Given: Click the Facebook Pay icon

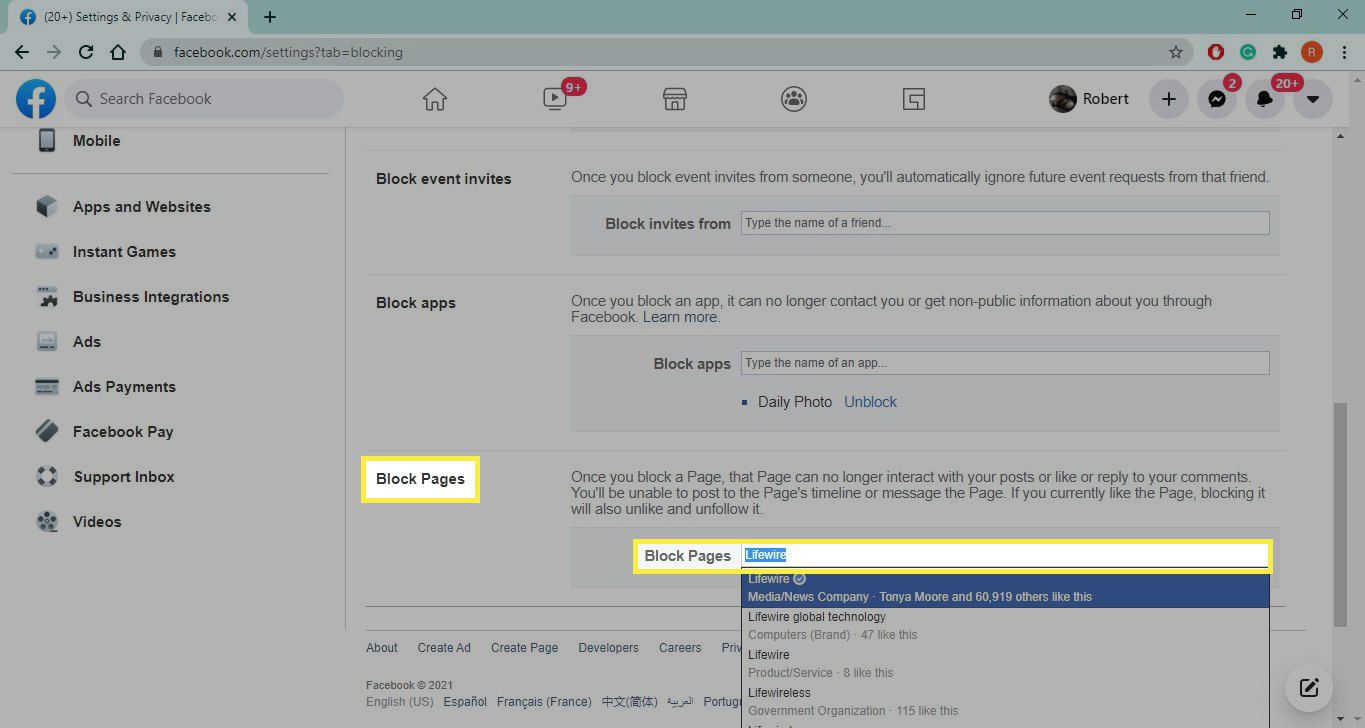Looking at the screenshot, I should pos(47,432).
